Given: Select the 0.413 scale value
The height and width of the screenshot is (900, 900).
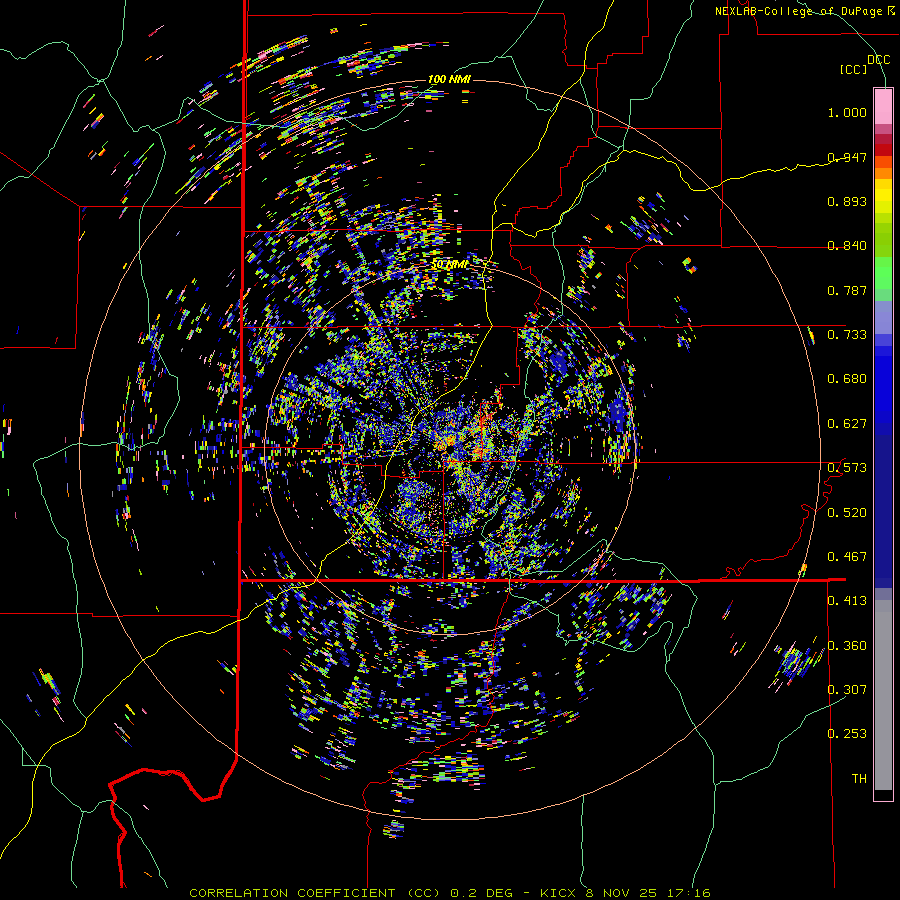Looking at the screenshot, I should point(847,601).
